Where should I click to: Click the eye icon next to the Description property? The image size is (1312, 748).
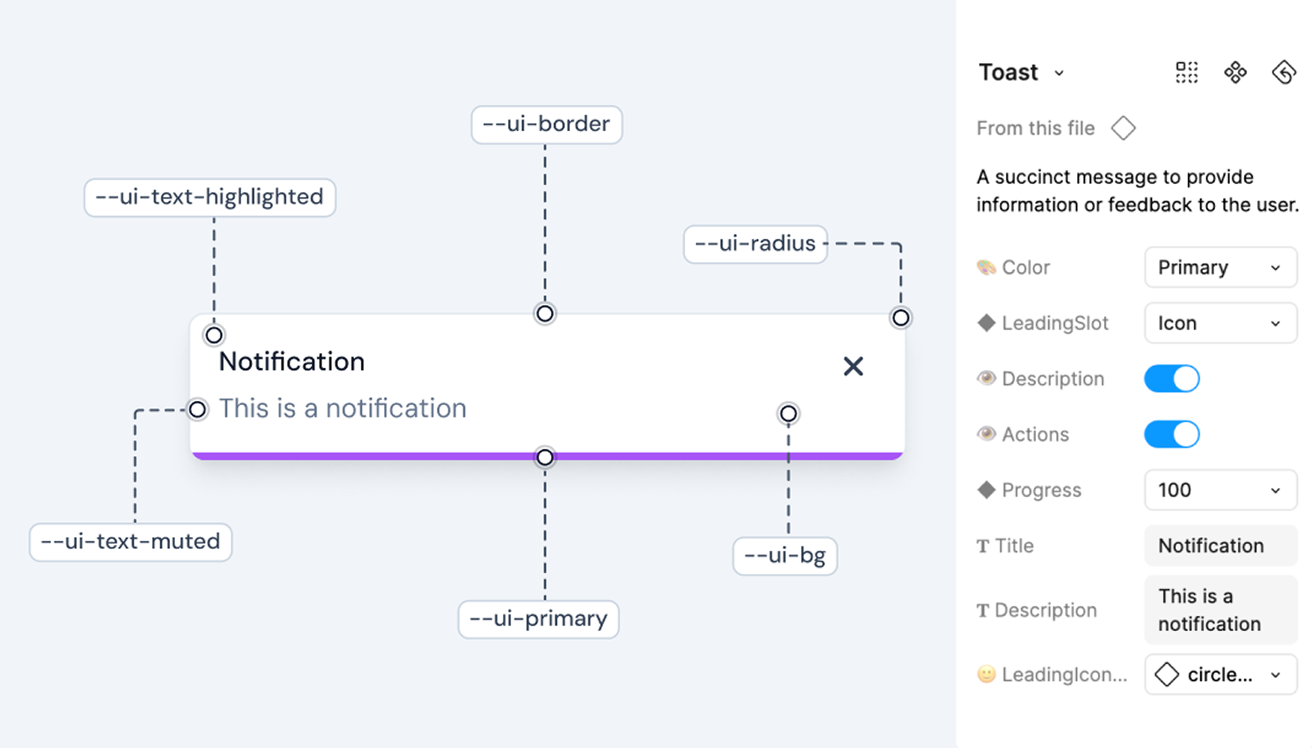(x=986, y=378)
